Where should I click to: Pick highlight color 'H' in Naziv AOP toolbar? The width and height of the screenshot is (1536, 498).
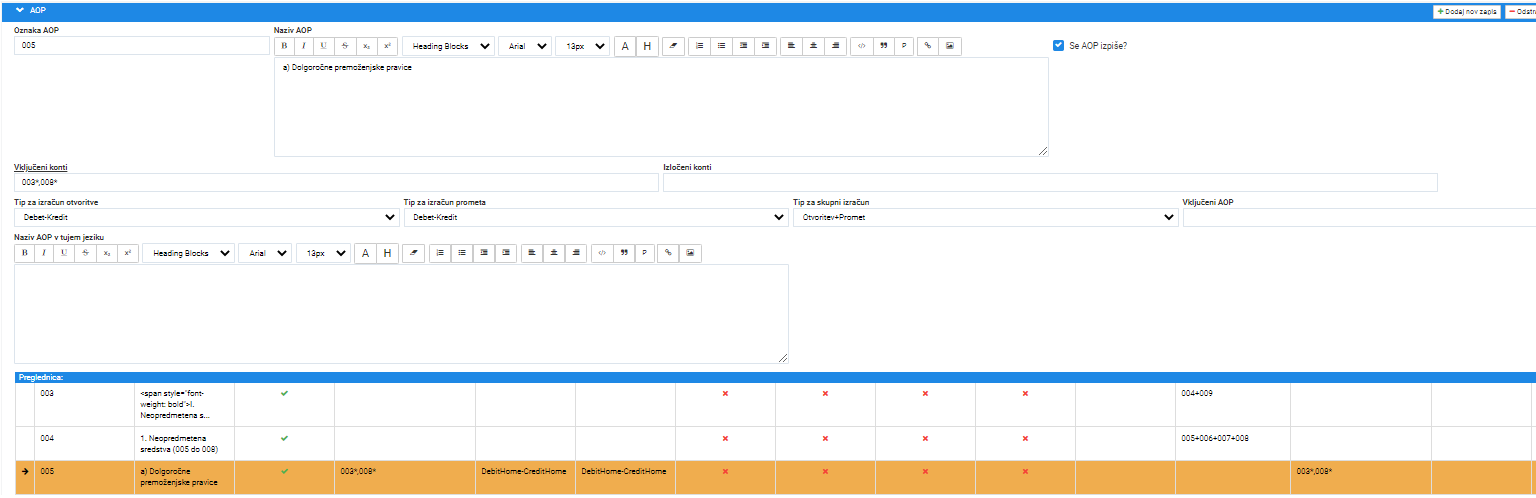(x=647, y=46)
